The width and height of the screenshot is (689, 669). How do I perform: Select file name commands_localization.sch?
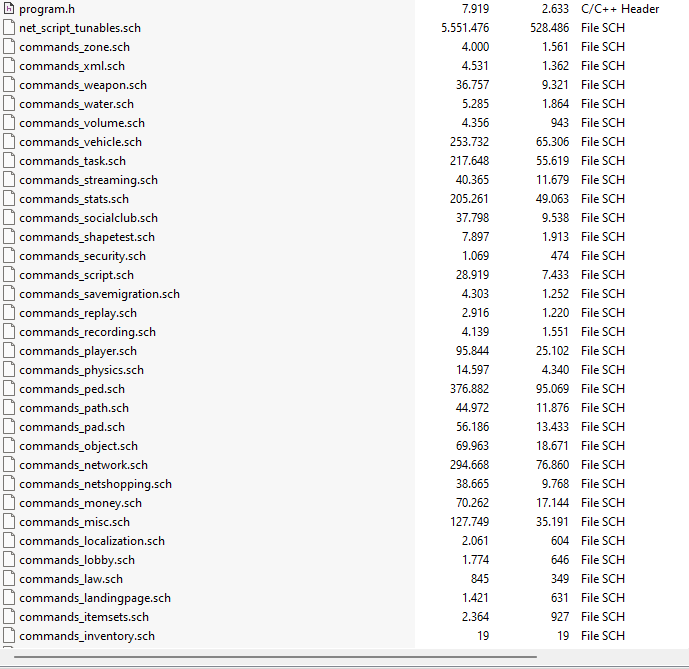point(92,541)
